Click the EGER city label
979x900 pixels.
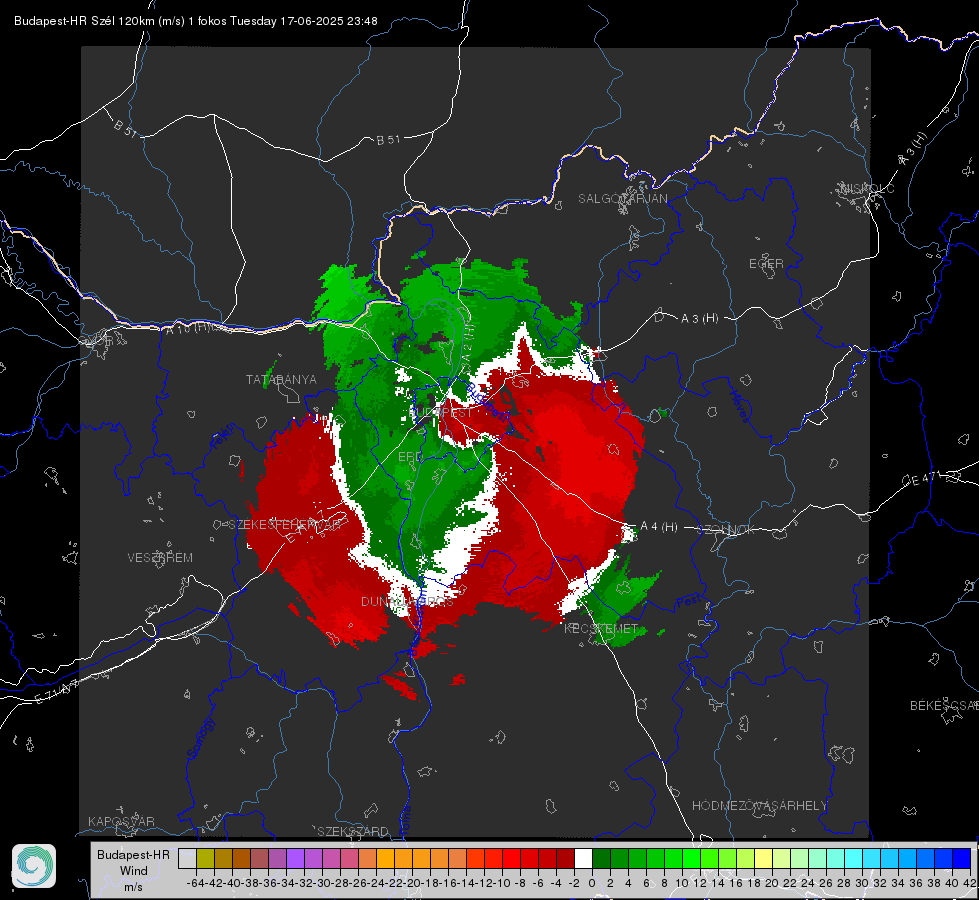coord(766,264)
